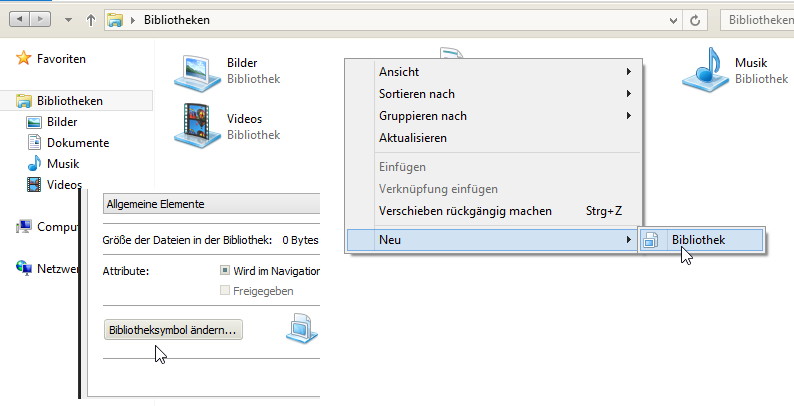Click the Forward navigation arrow
This screenshot has height=406, width=794.
(x=40, y=20)
